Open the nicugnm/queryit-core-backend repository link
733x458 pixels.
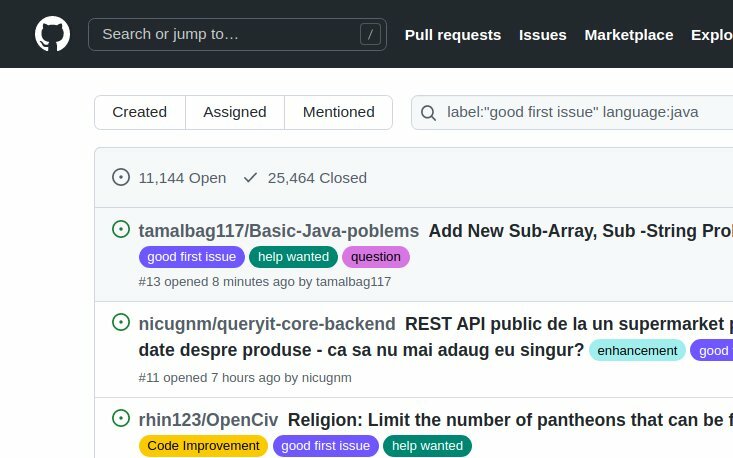click(x=267, y=324)
